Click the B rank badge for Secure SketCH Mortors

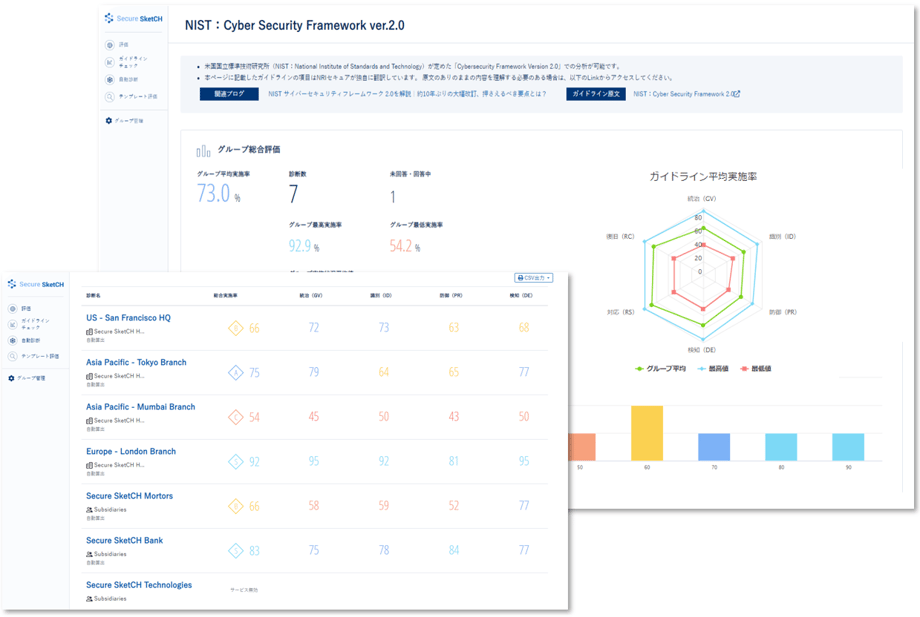pyautogui.click(x=236, y=506)
